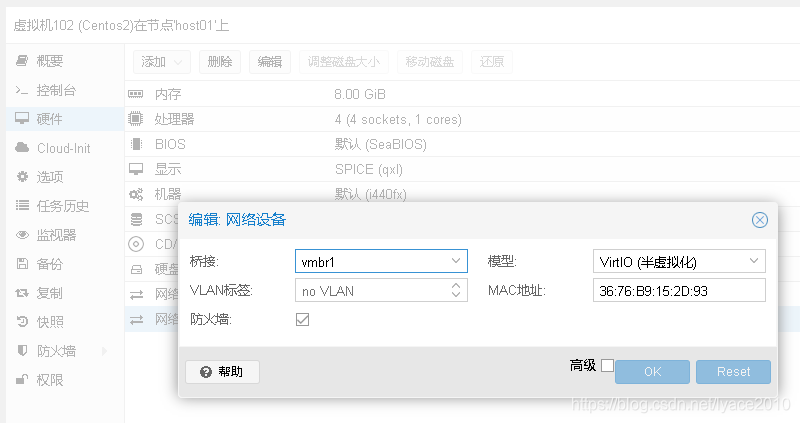Click the CPU chip icon in 处理器 row
The image size is (800, 423).
pyautogui.click(x=136, y=119)
